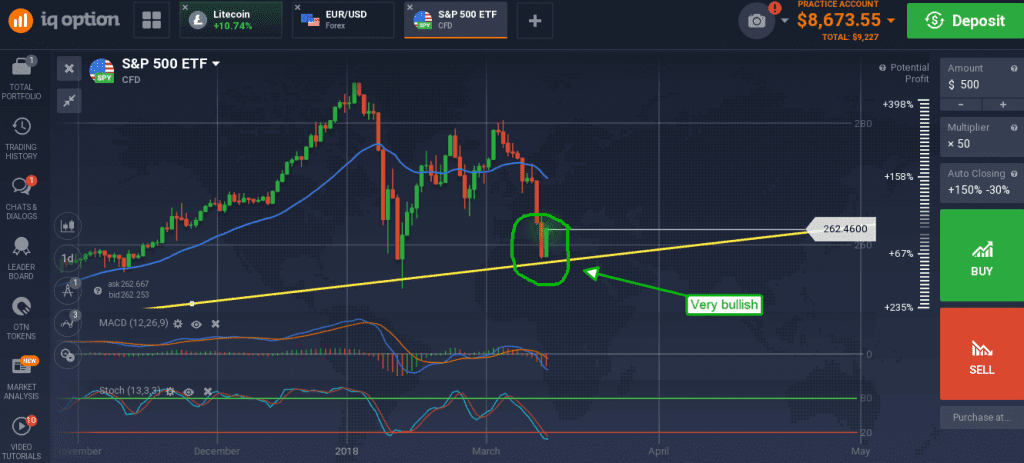The width and height of the screenshot is (1024, 463).
Task: Open Auto Closing +150% -30% settings
Action: 981,182
